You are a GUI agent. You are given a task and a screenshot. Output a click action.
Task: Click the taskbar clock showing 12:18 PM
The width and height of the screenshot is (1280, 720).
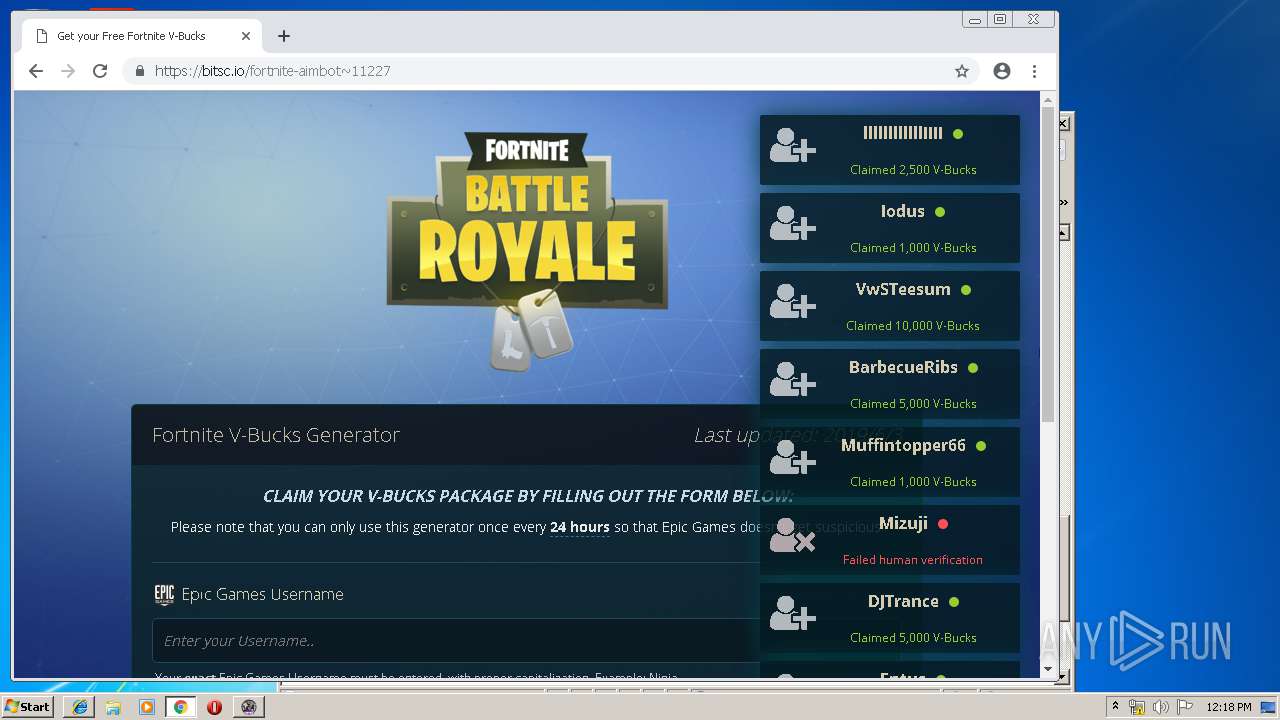click(1229, 707)
